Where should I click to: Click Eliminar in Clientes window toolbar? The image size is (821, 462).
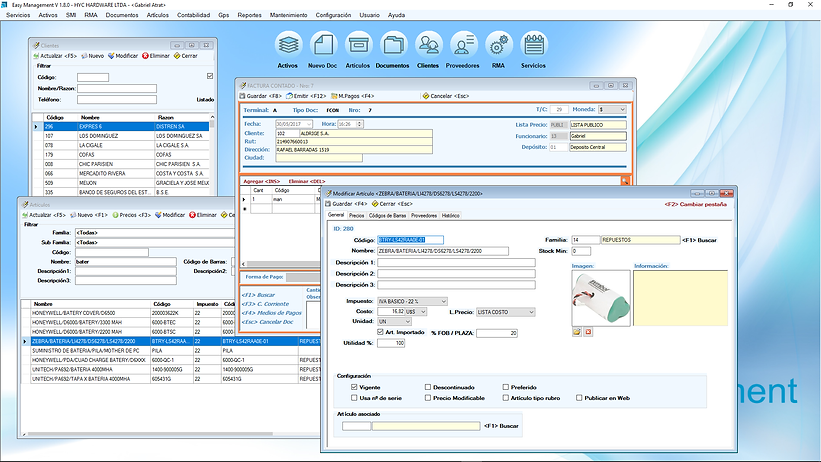[x=156, y=56]
